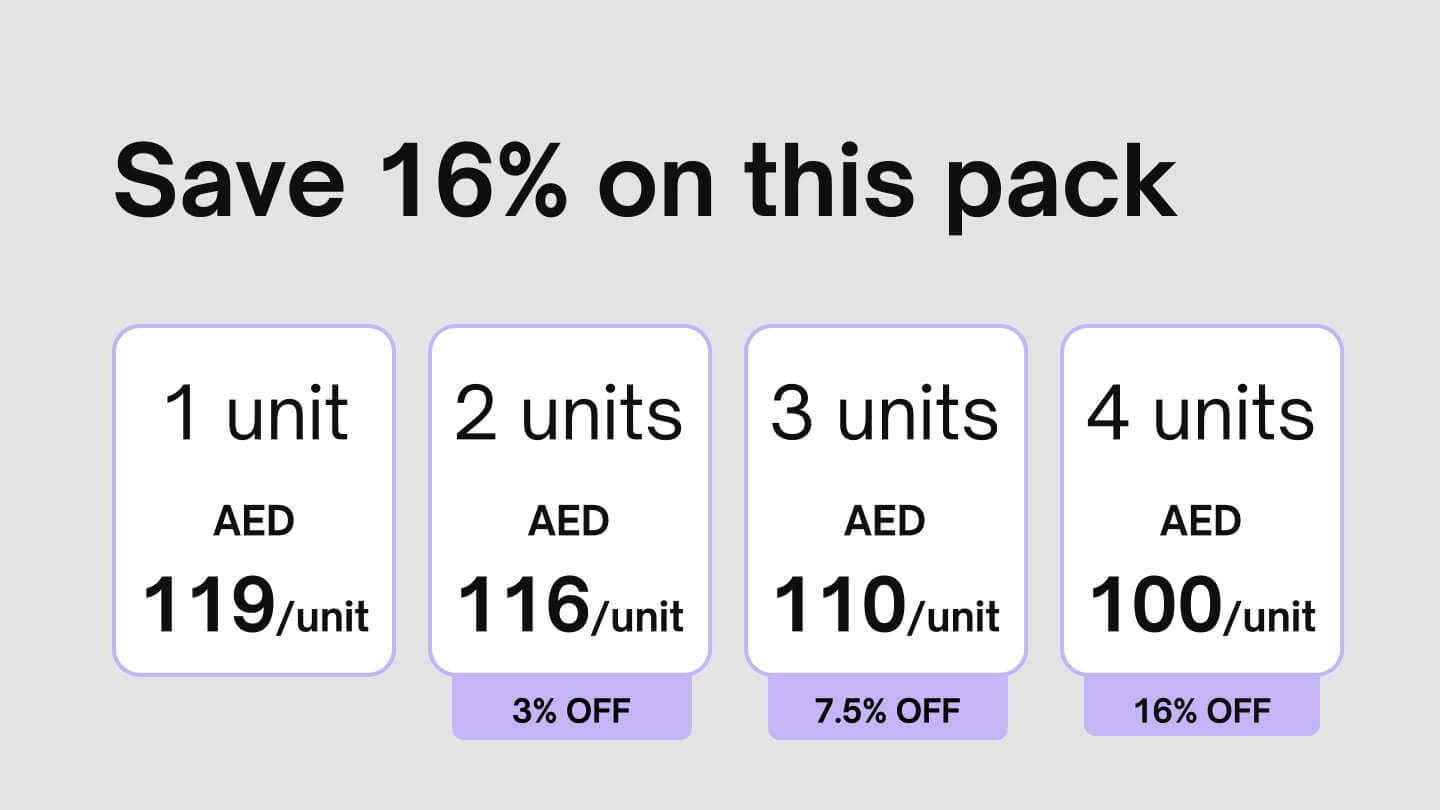Image resolution: width=1440 pixels, height=810 pixels.
Task: Click the "16% OFF" discount badge
Action: point(1202,710)
